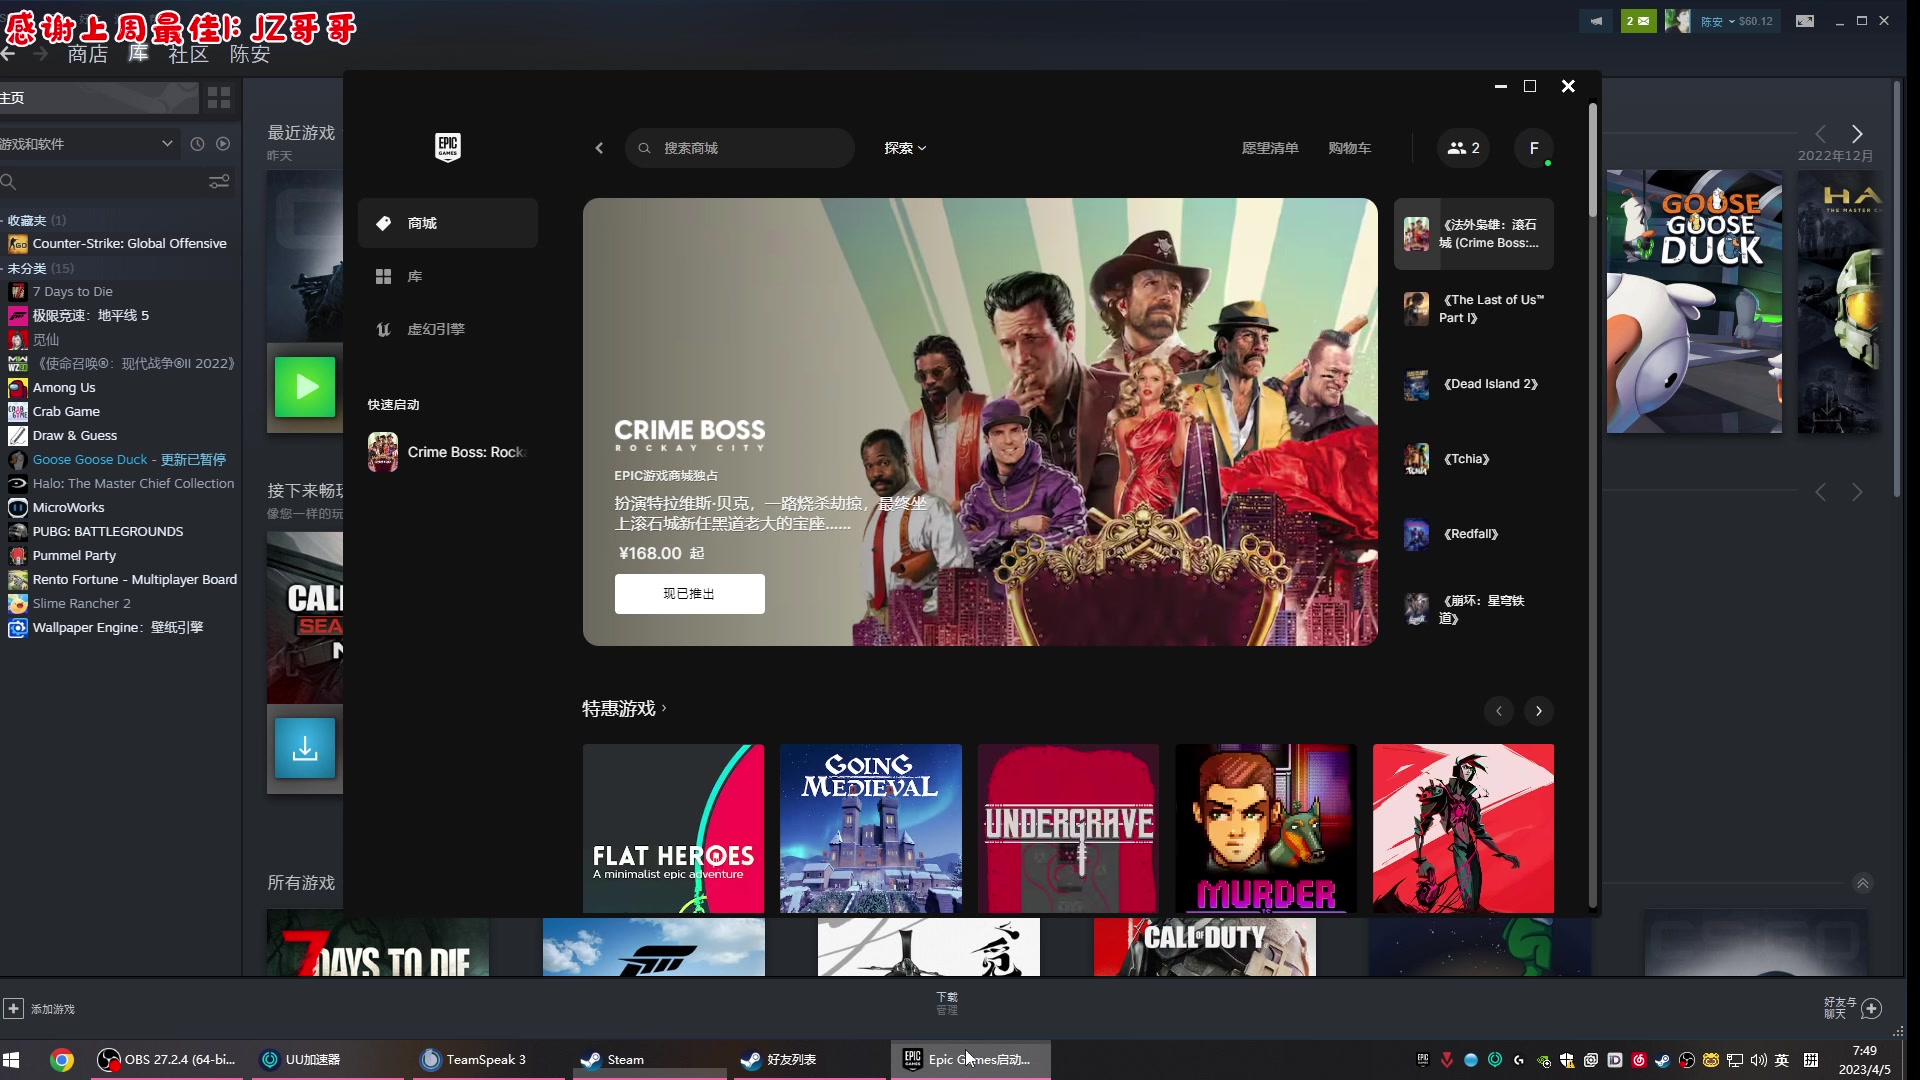
Task: Open 虚幻引擎 sidebar tab
Action: click(x=435, y=329)
